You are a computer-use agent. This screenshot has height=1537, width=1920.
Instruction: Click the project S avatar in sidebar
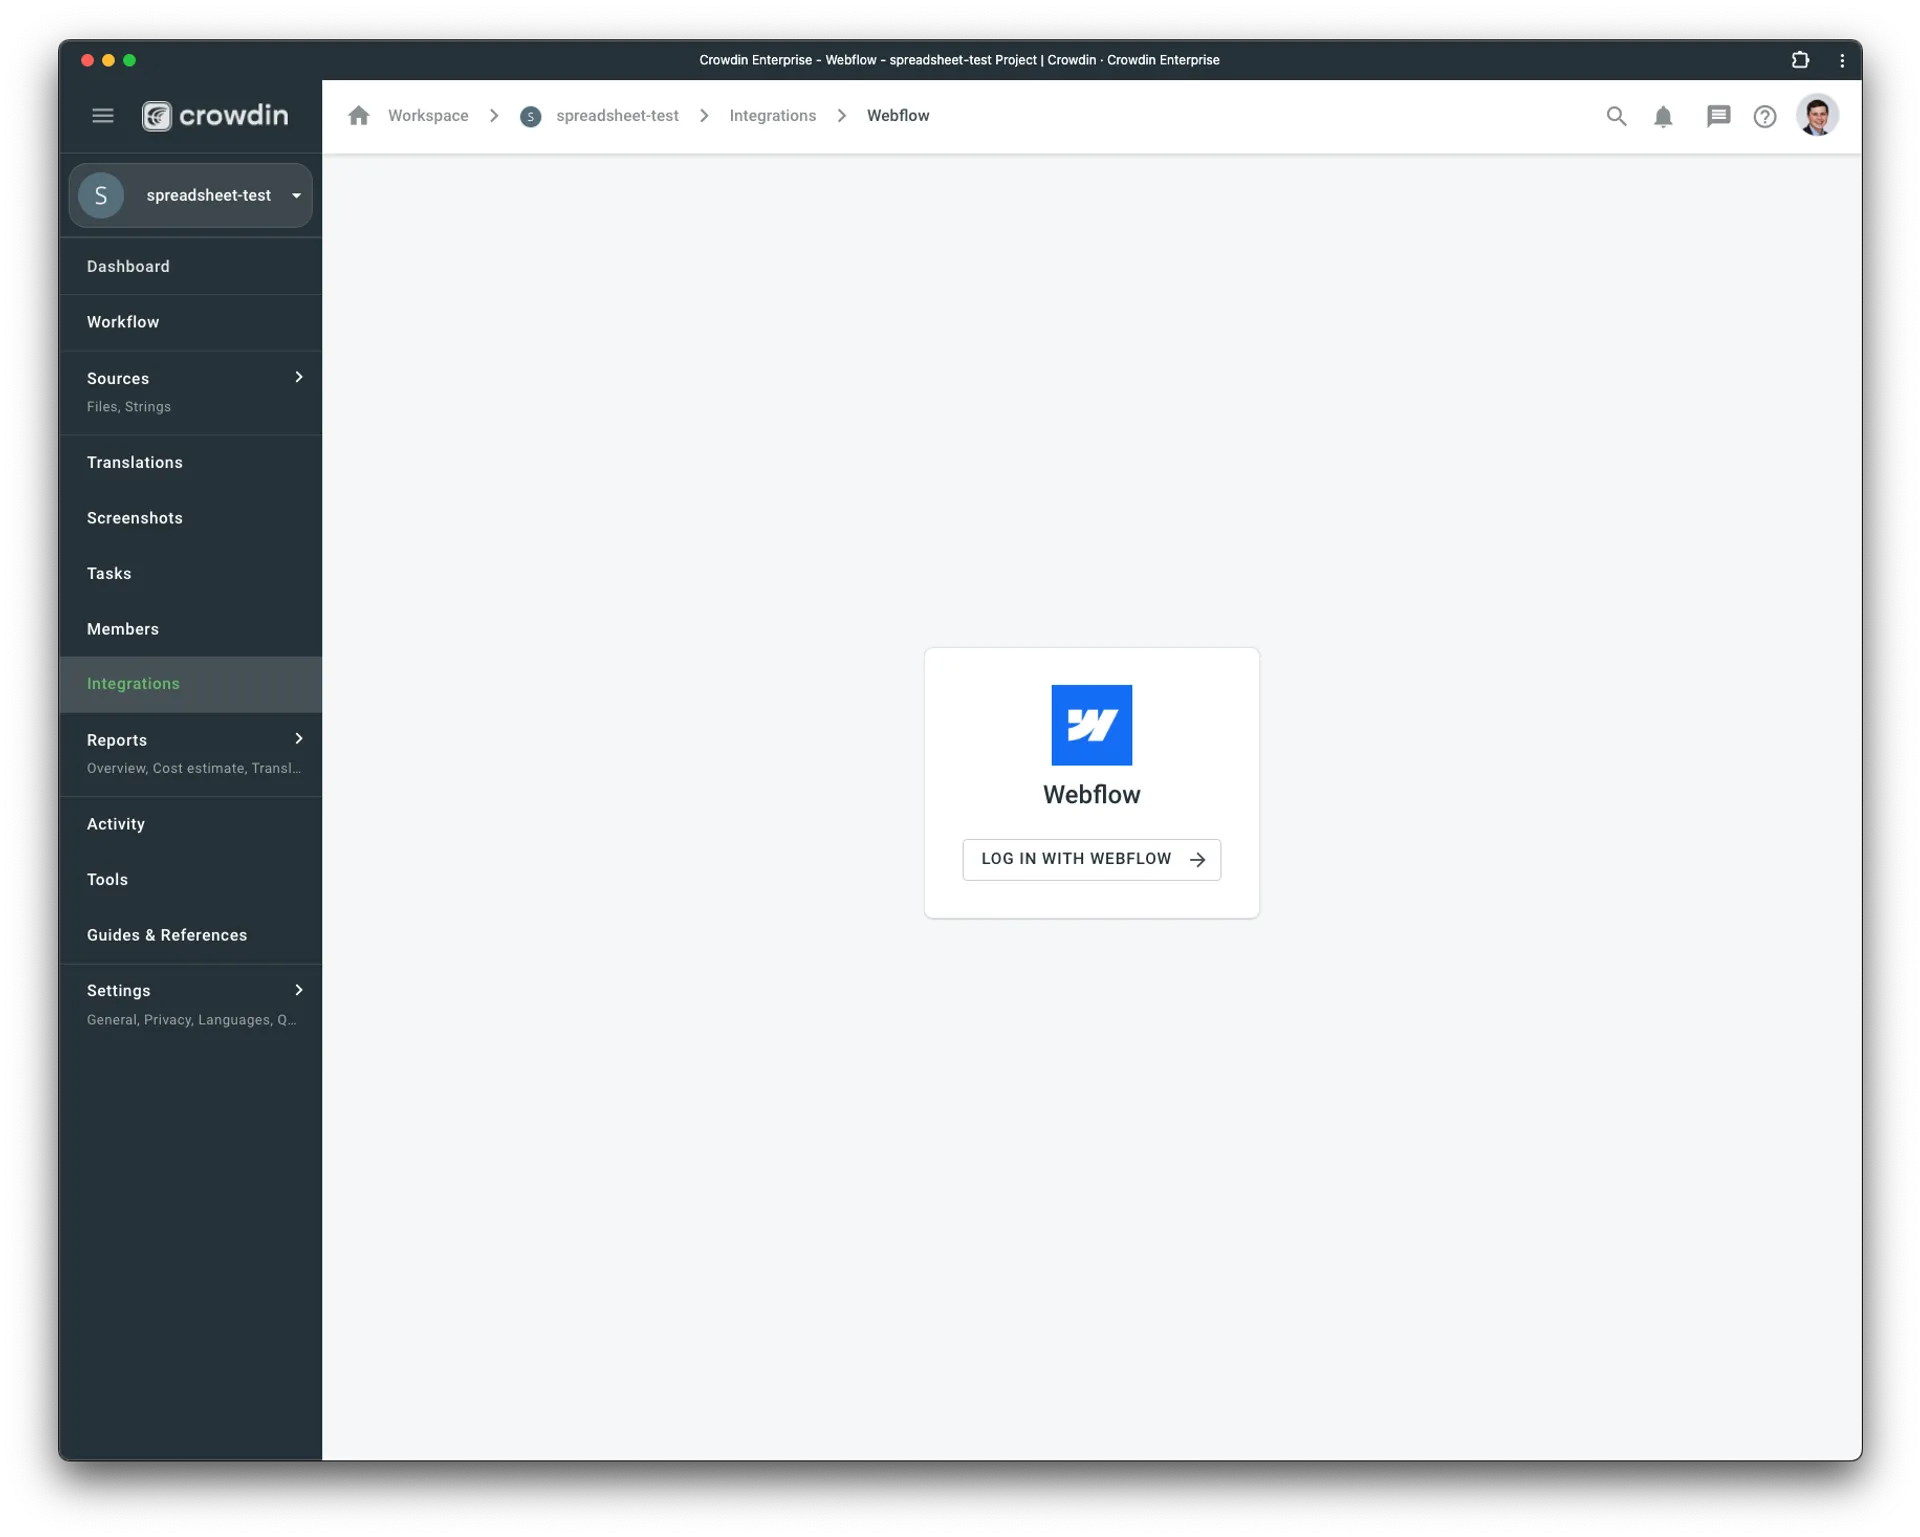pyautogui.click(x=101, y=195)
